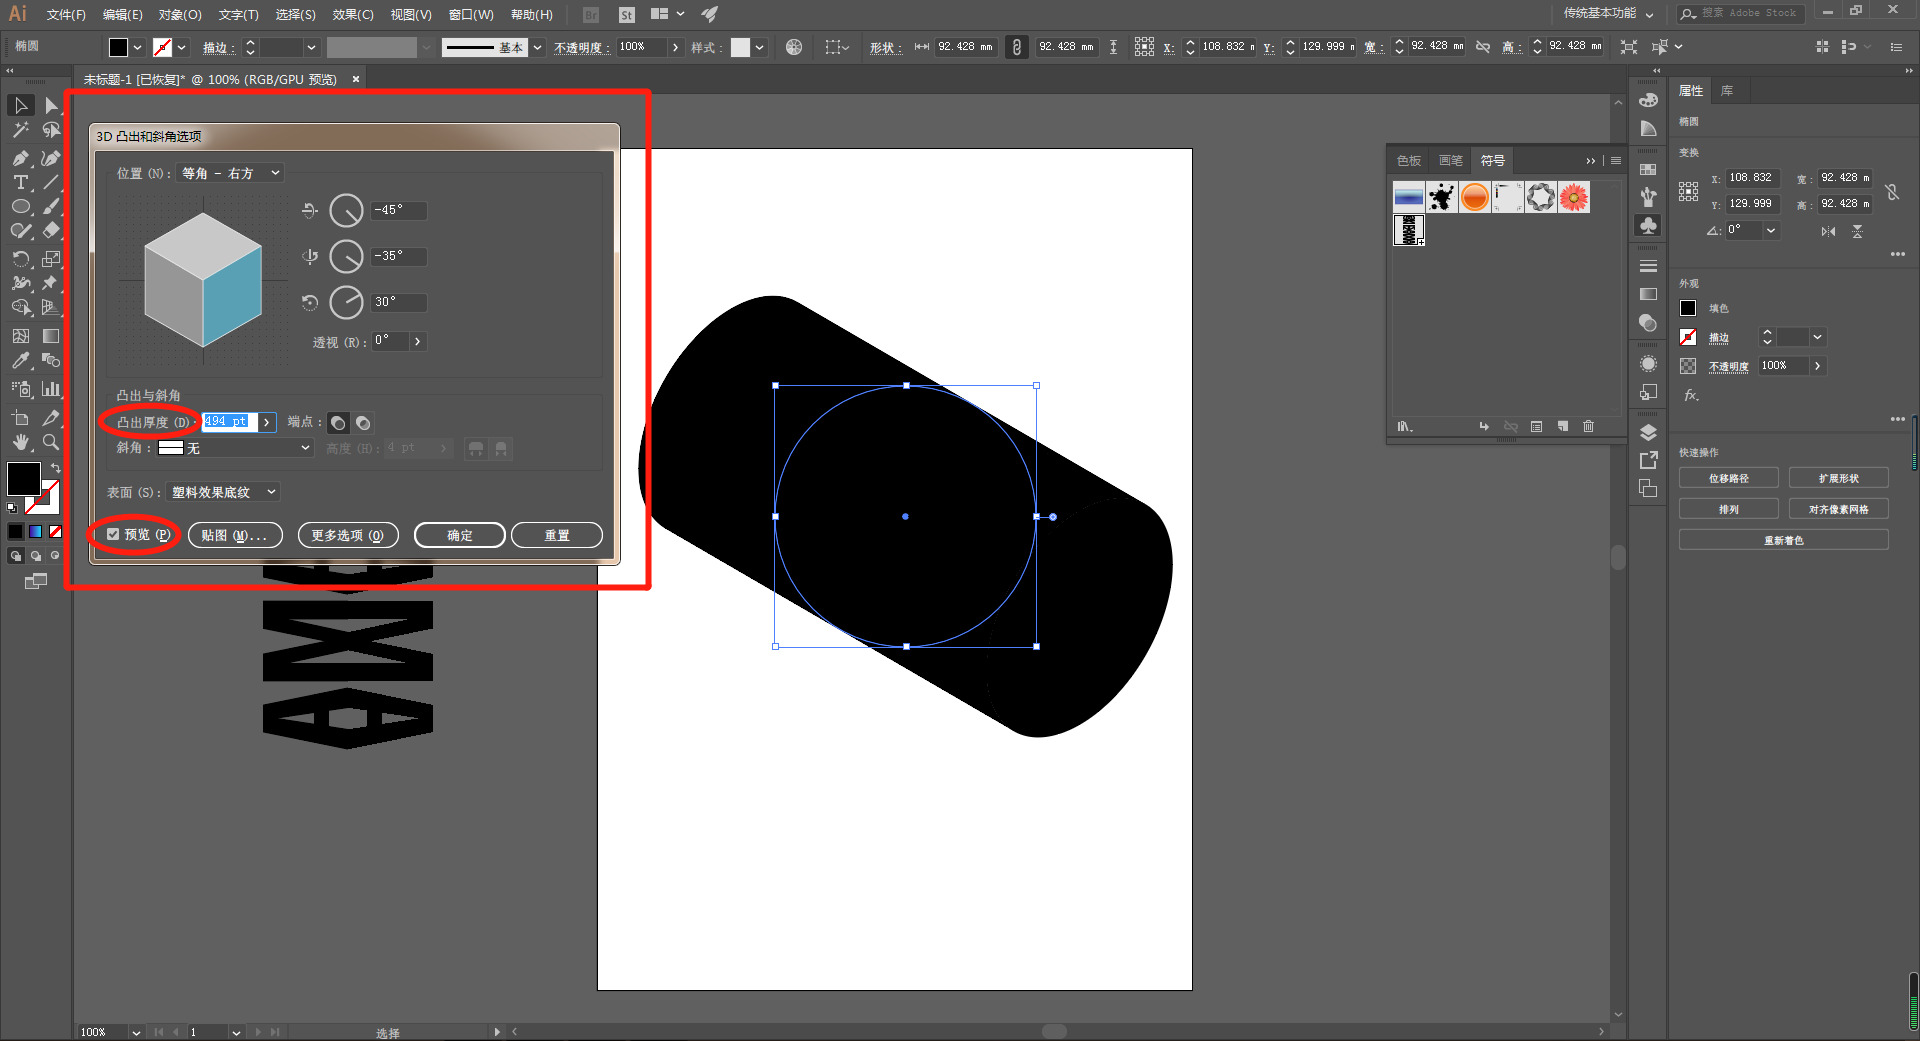
Task: Click the 确定 button in dialog
Action: point(460,536)
